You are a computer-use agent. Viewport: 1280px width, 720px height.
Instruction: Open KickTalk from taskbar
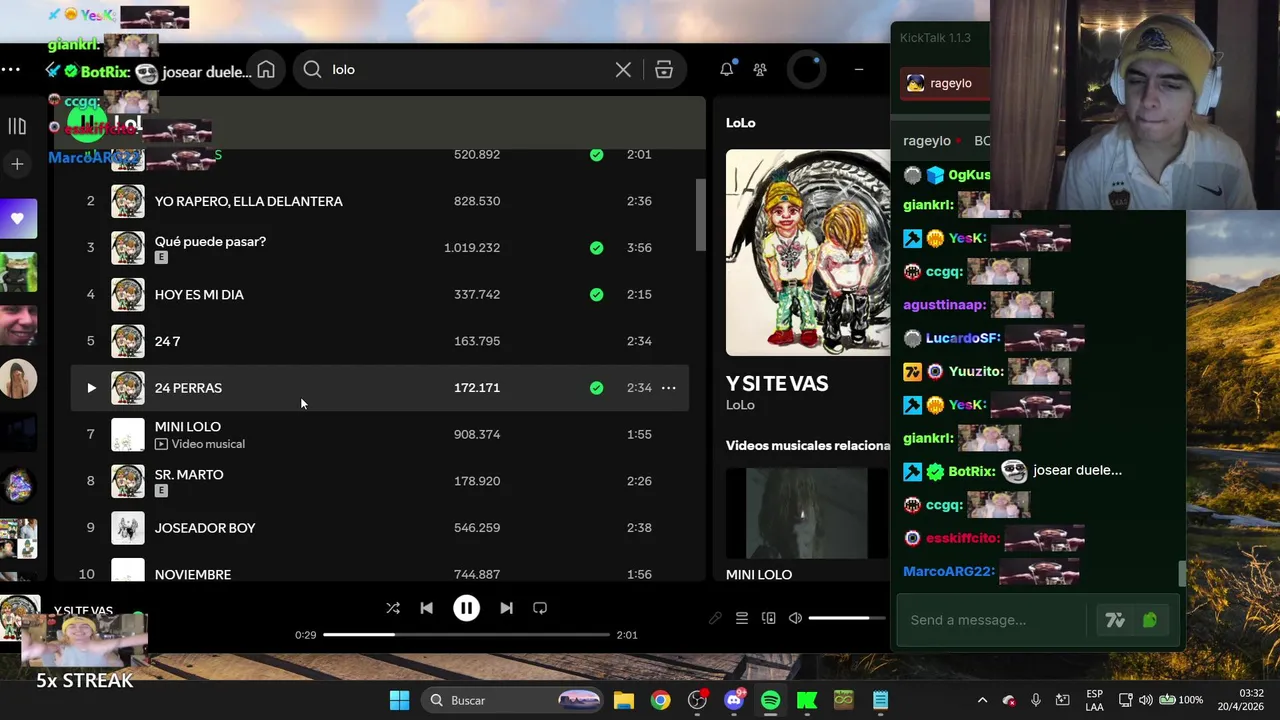pyautogui.click(x=807, y=700)
